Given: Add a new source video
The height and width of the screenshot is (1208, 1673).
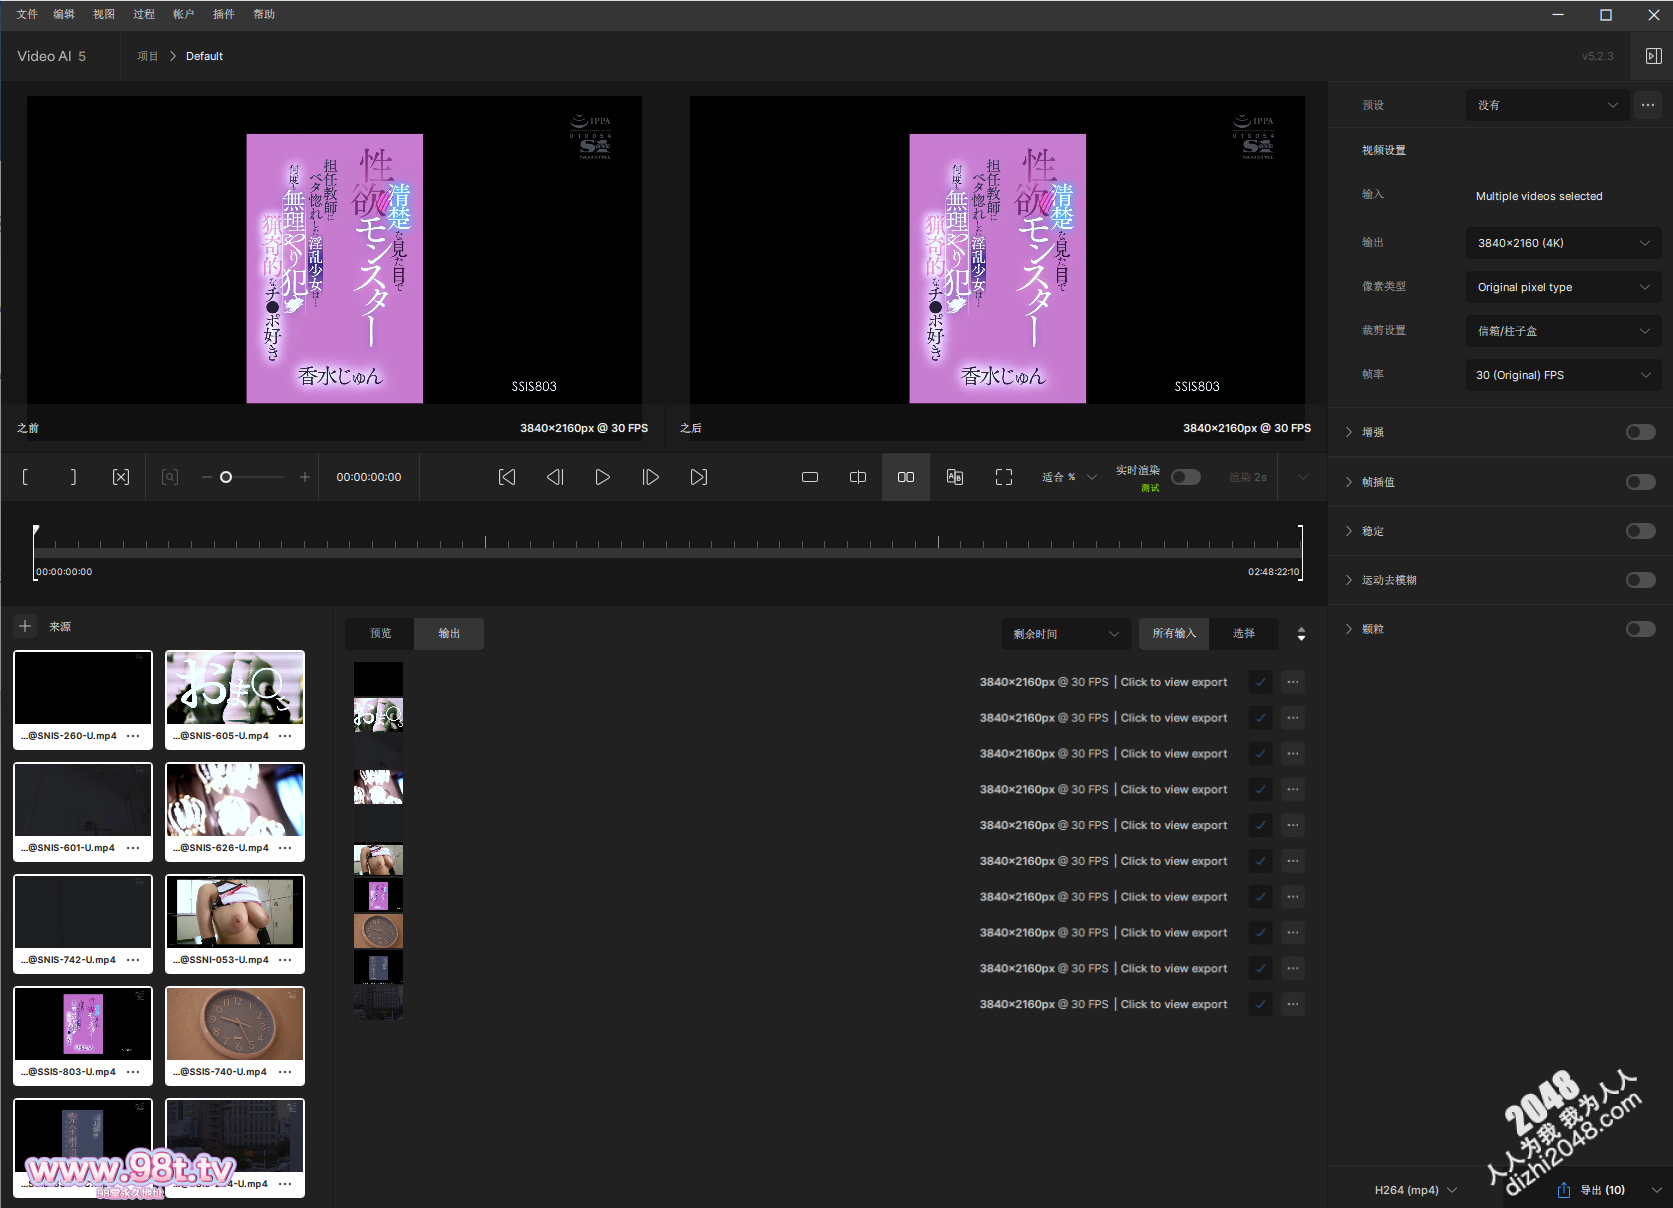Looking at the screenshot, I should (25, 626).
